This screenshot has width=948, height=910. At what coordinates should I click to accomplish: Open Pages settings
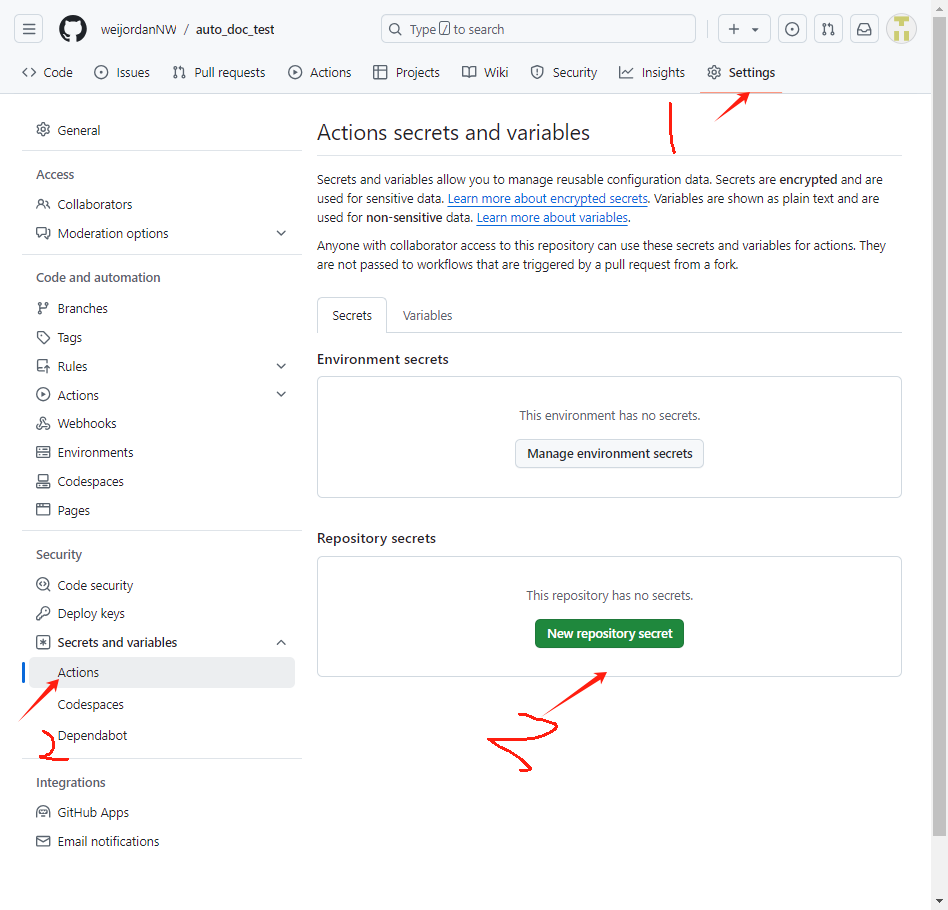pyautogui.click(x=161, y=510)
